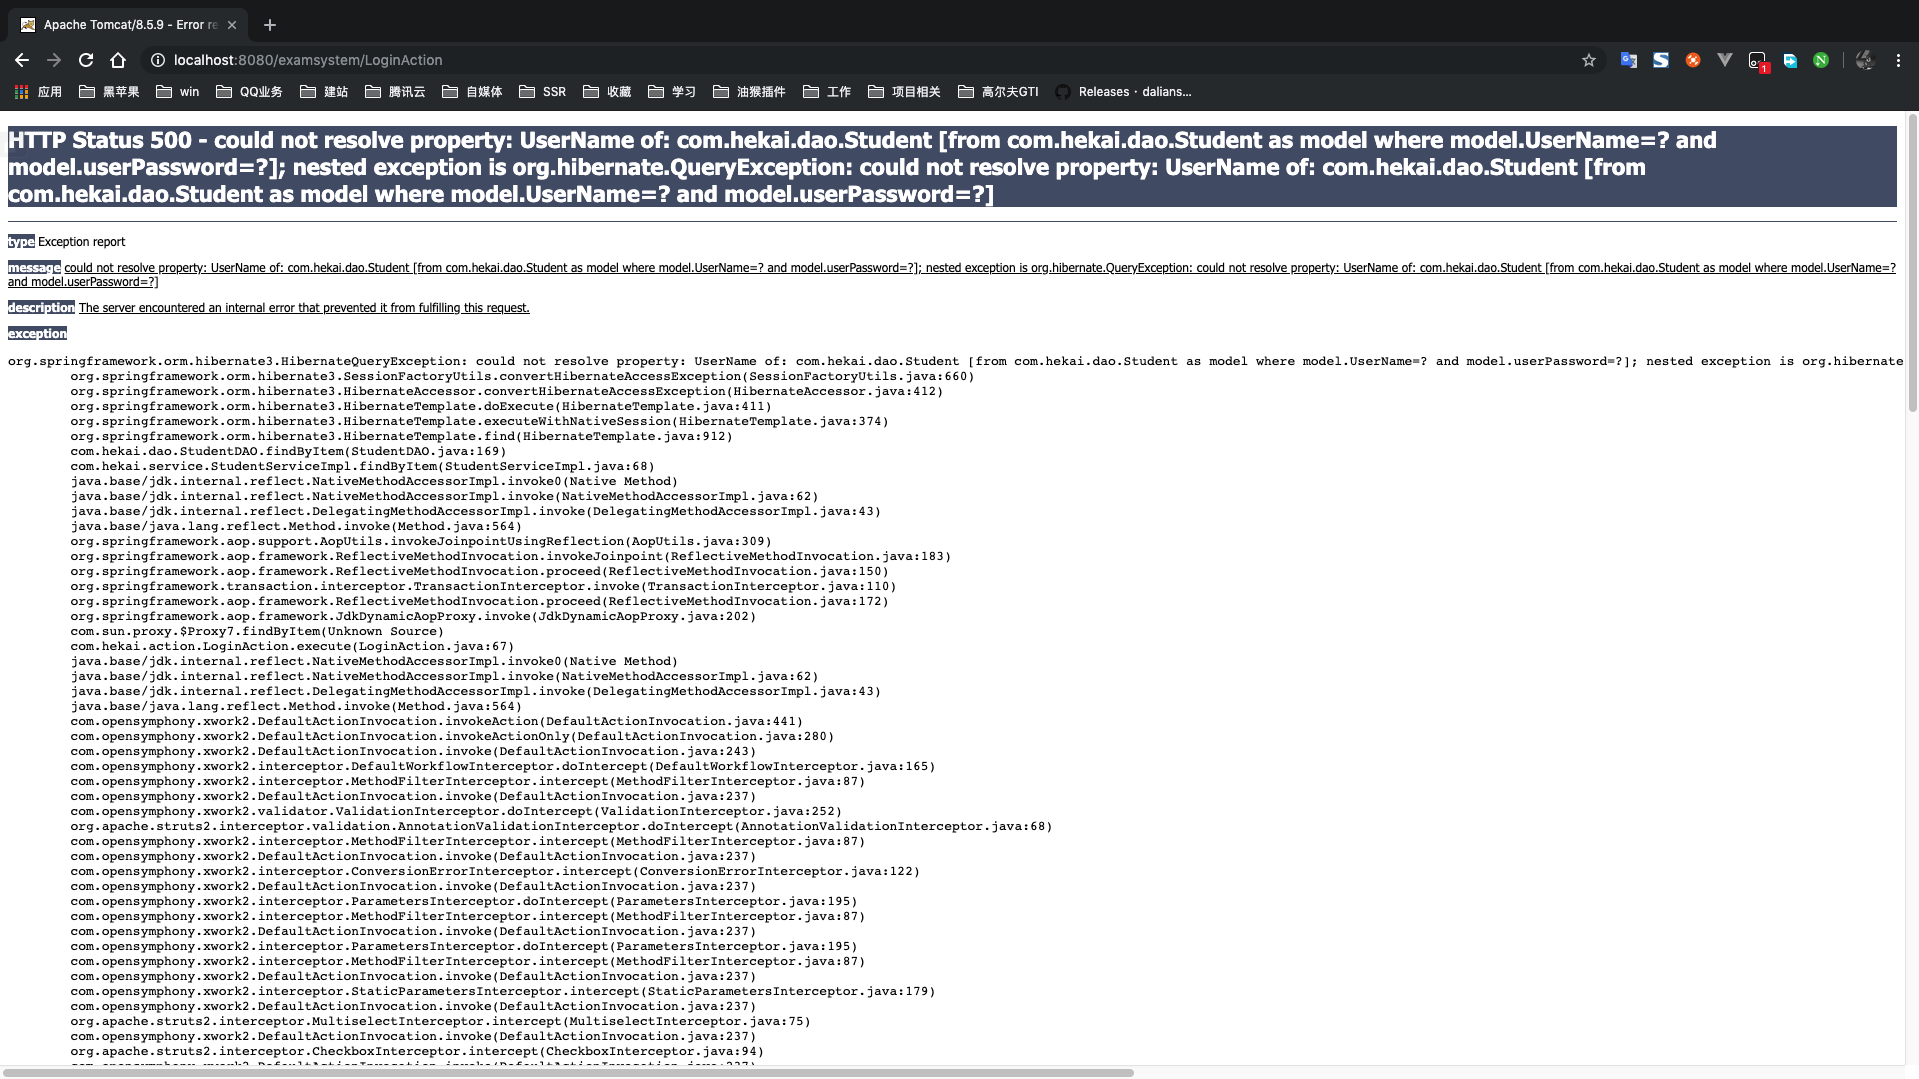This screenshot has height=1079, width=1919.
Task: Click the ConversionErrorInterceptor stack line
Action: tap(495, 872)
